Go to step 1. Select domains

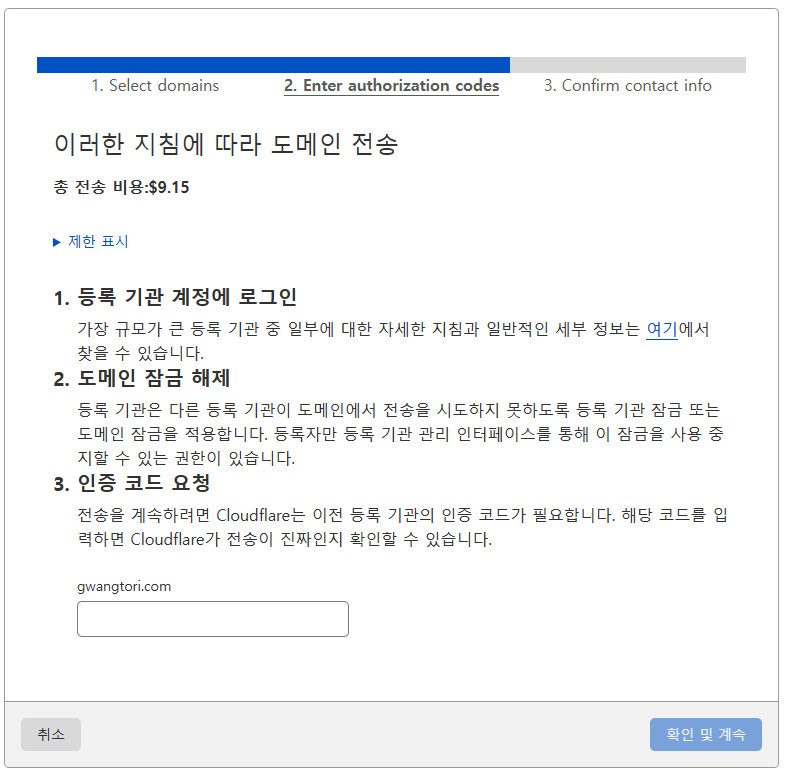[155, 85]
